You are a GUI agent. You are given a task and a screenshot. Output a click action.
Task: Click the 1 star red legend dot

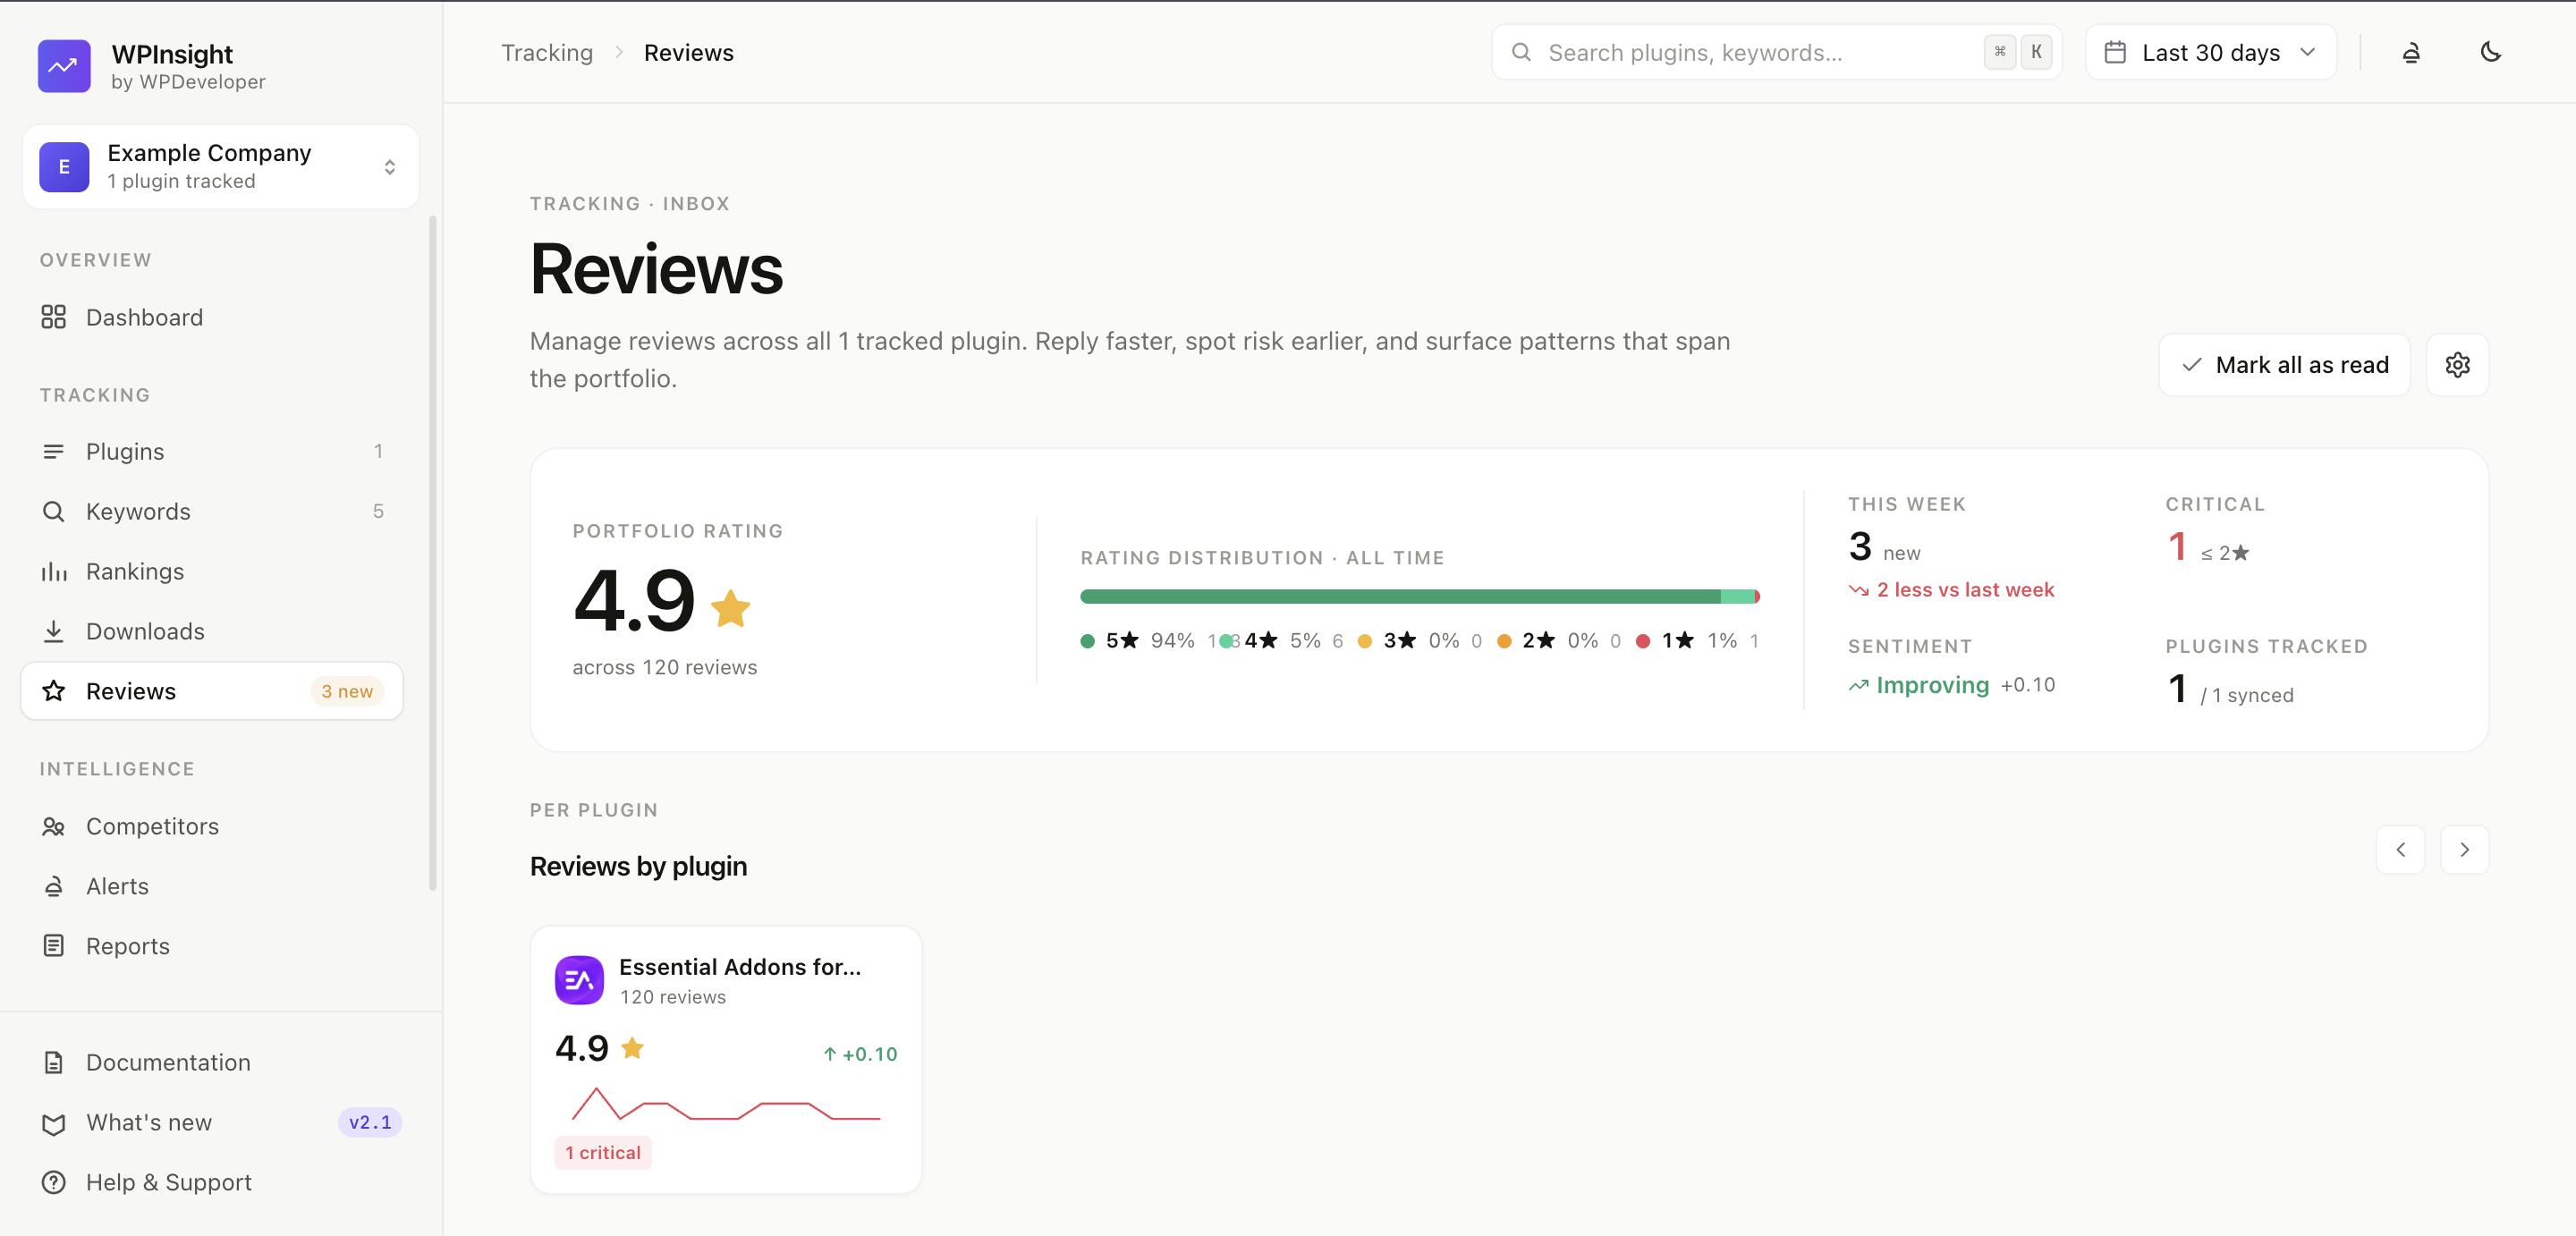pos(1643,641)
